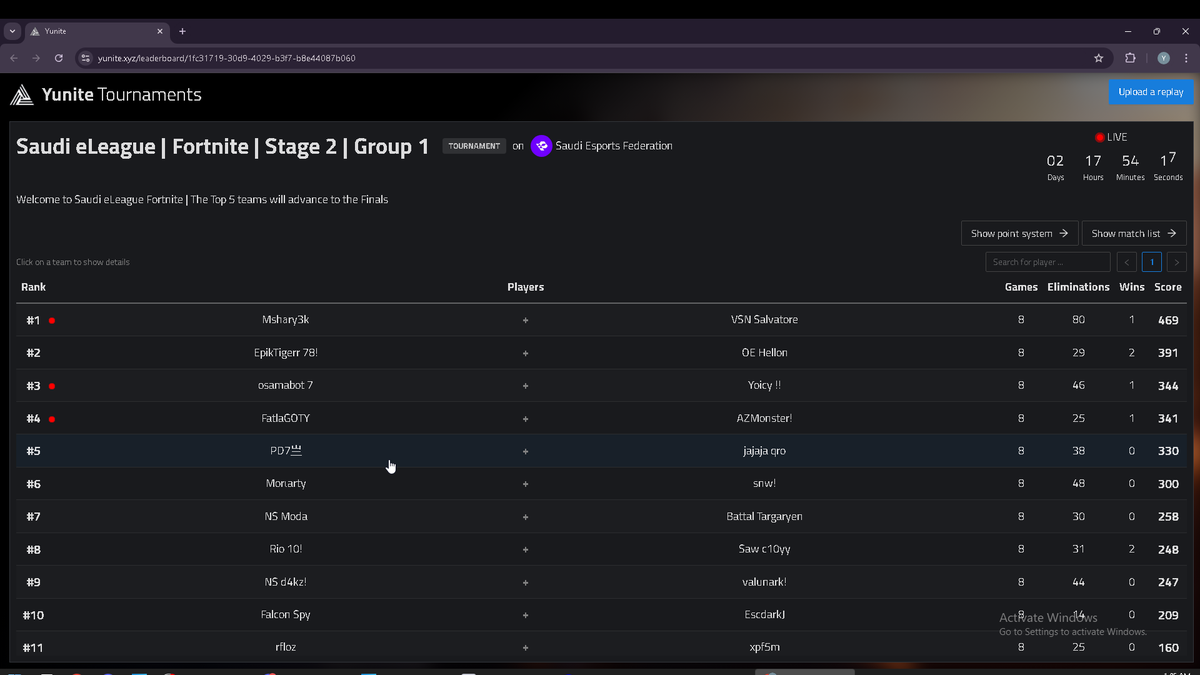This screenshot has height=675, width=1200.
Task: Click player name valunark!
Action: [x=764, y=582]
